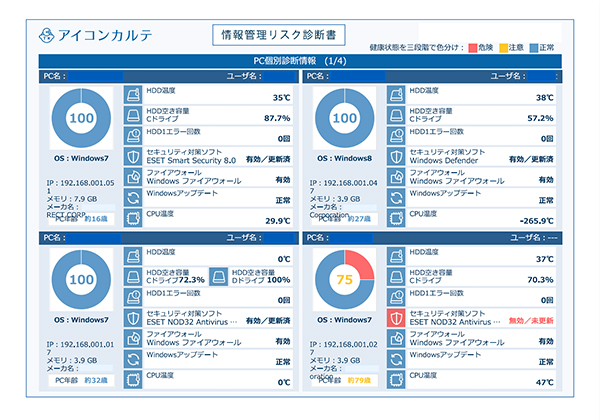
Task: Click the ESET Smart Security 8.0 text
Action: 191,161
